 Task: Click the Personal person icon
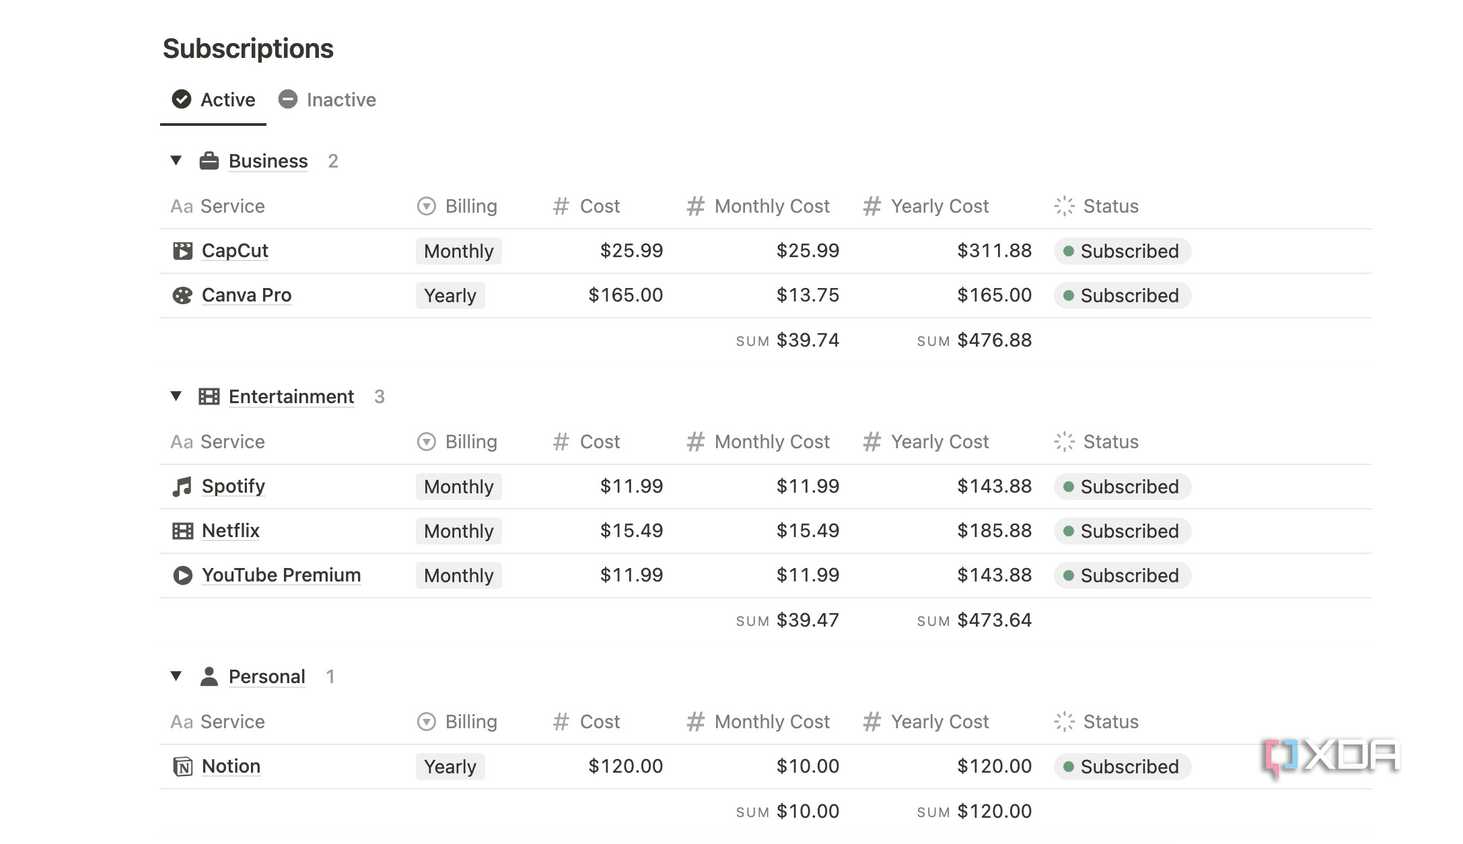pos(209,676)
